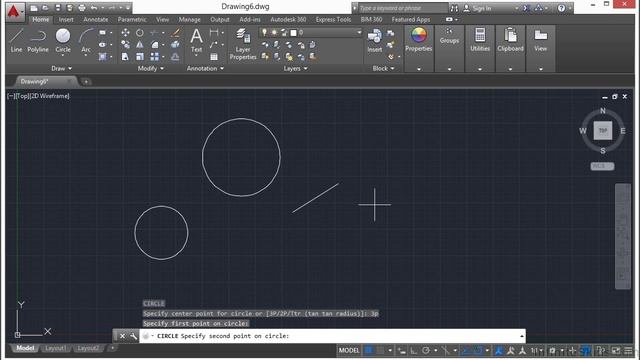Image resolution: width=640 pixels, height=360 pixels.
Task: Expand the Modify panel
Action: tap(151, 69)
